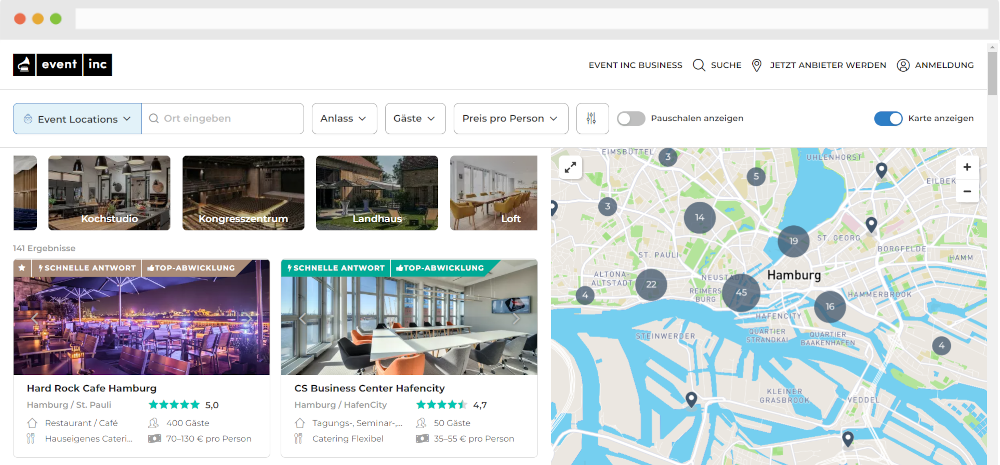Show previous photo of Hard Rock Cafe Hamburg
Image resolution: width=1000 pixels, height=465 pixels.
coord(35,318)
